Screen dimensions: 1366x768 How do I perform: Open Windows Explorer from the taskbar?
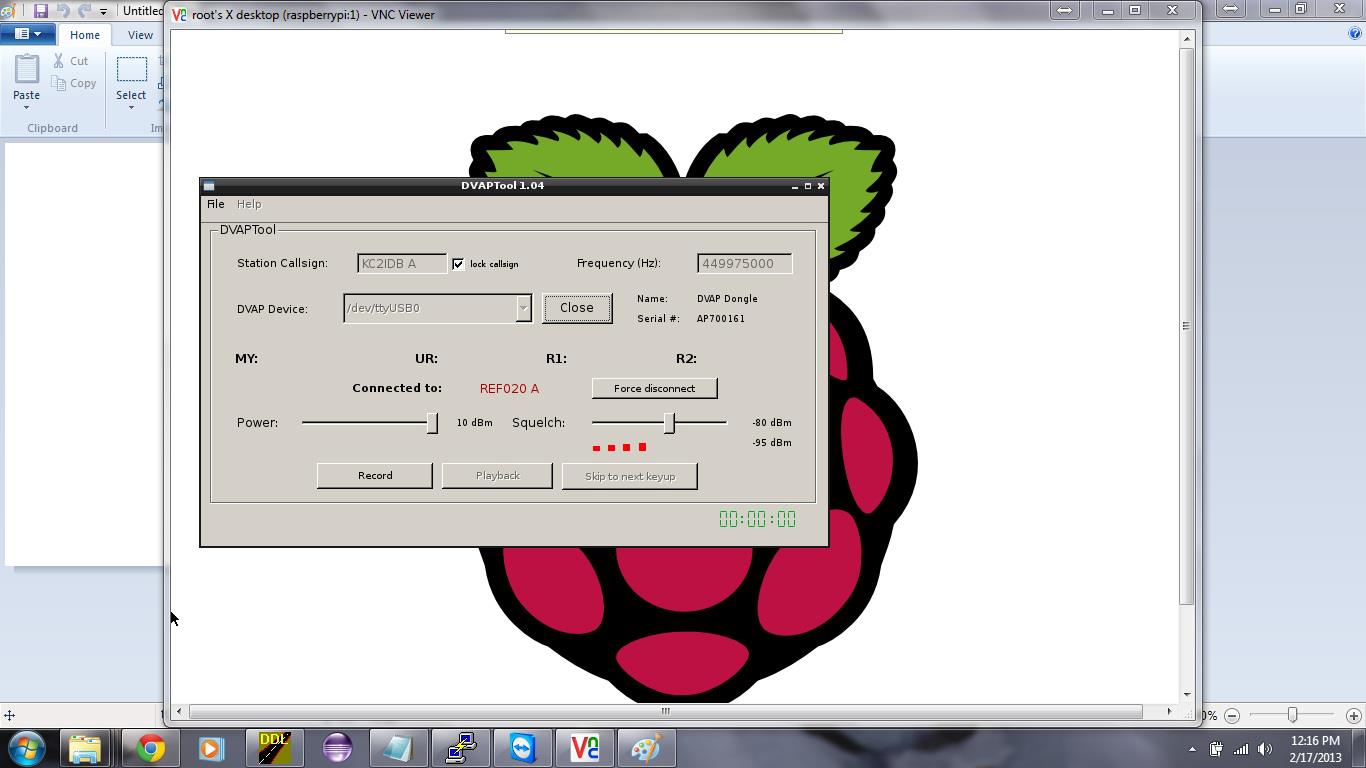point(85,748)
